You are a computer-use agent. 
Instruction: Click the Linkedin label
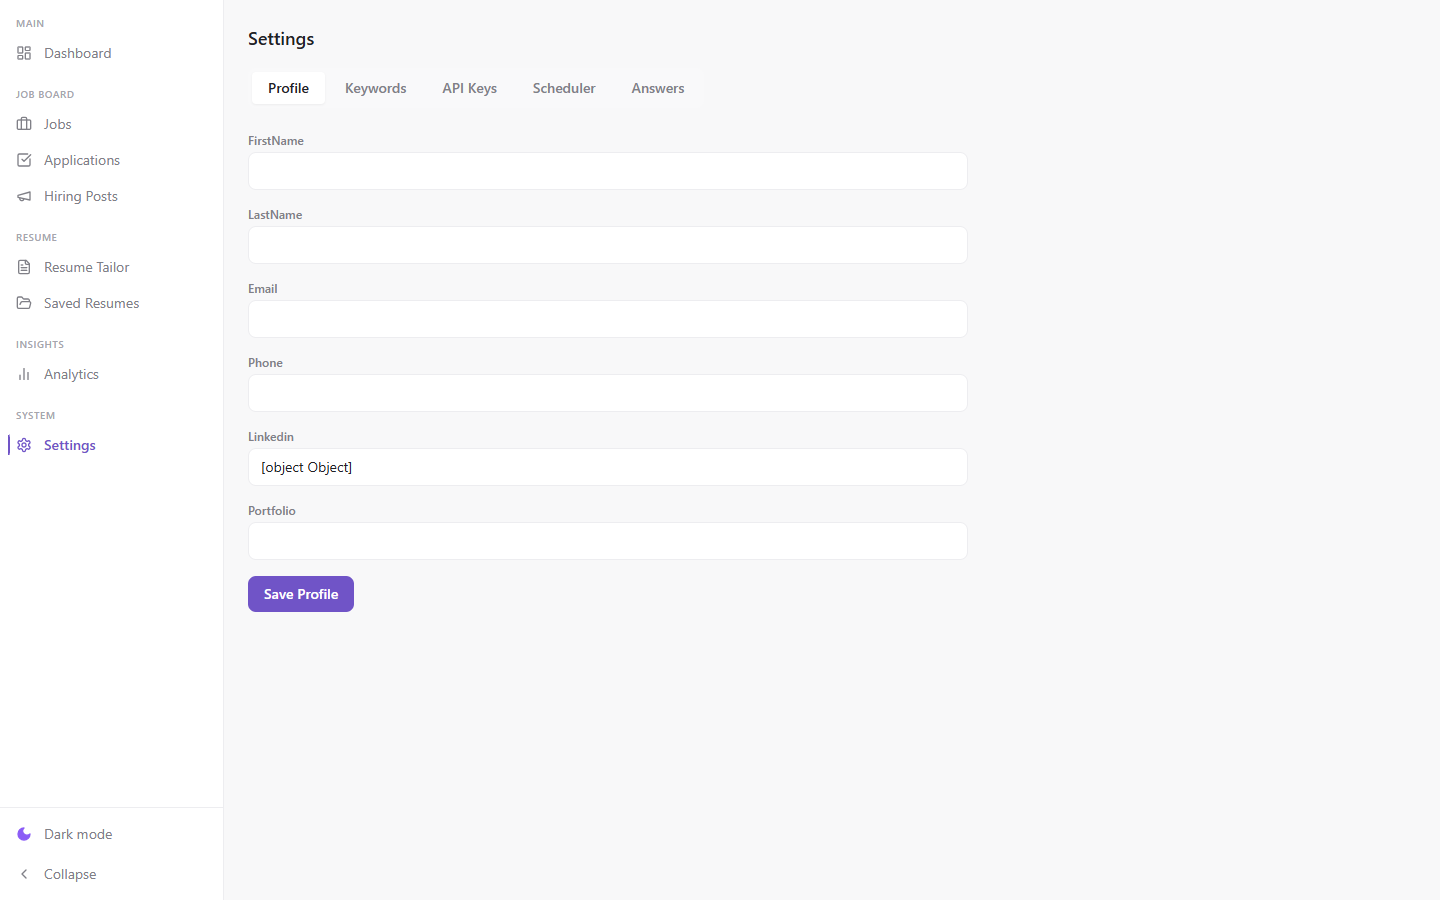271,437
